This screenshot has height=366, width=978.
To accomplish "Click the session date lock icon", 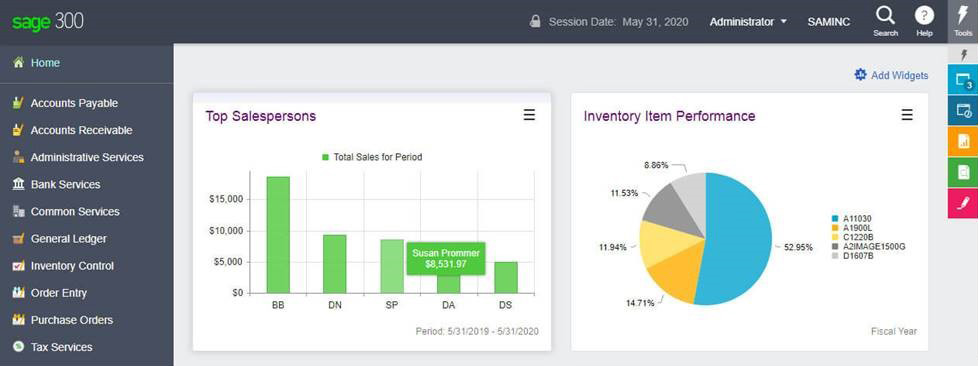I will coord(535,21).
